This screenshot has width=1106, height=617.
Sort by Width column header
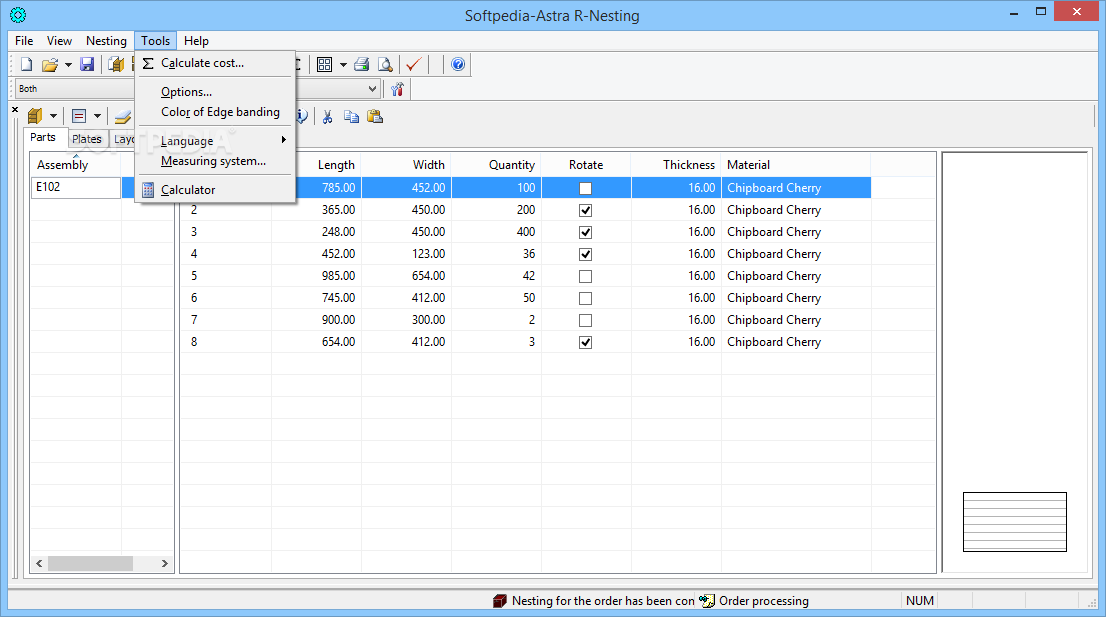(x=406, y=165)
